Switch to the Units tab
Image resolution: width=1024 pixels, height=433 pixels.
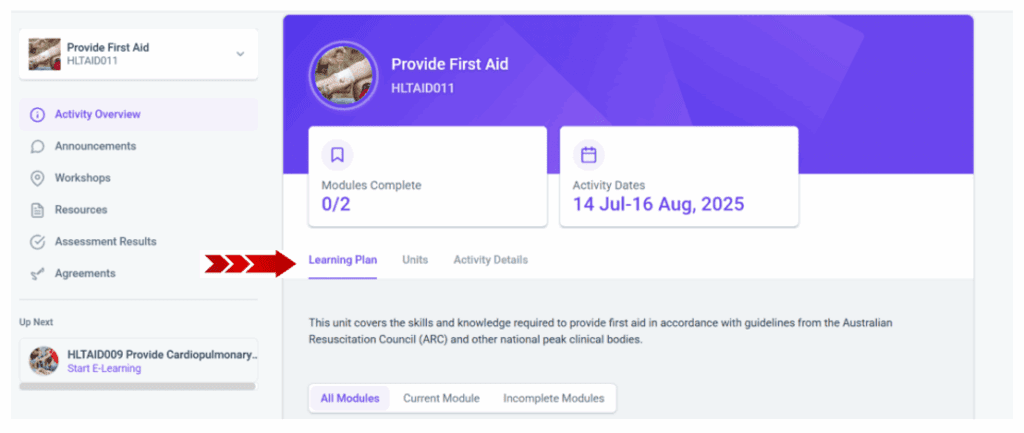point(415,260)
